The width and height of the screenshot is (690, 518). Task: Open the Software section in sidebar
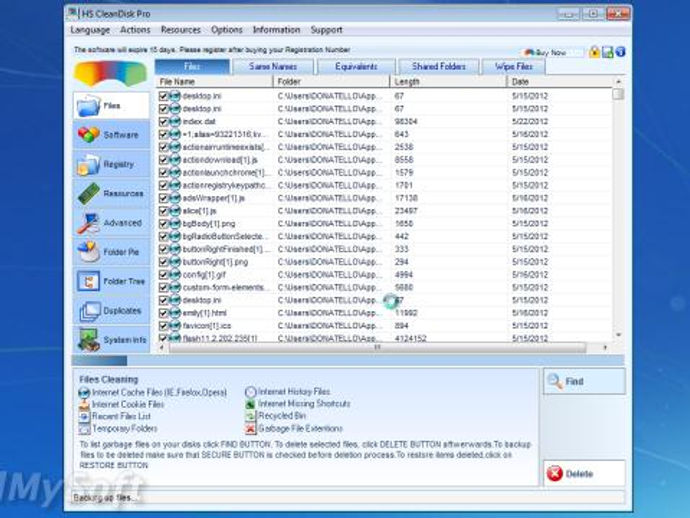pos(111,135)
